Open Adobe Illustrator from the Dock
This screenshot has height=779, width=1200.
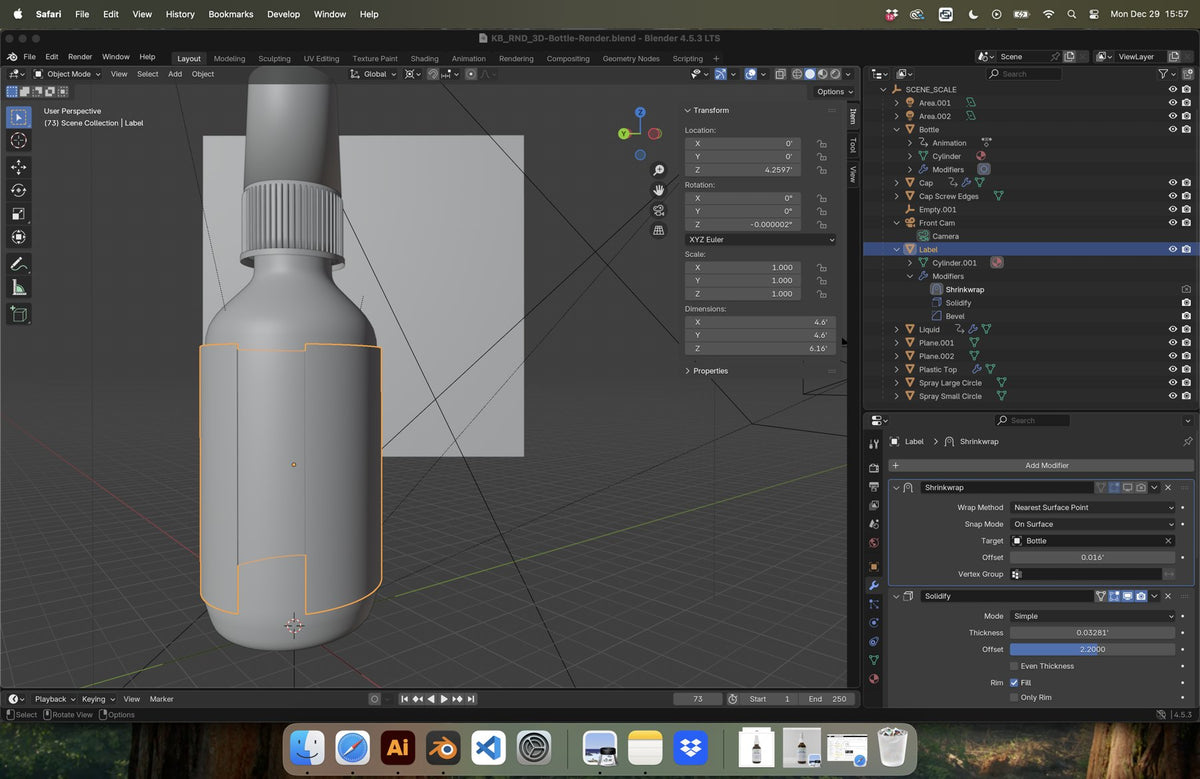[397, 747]
